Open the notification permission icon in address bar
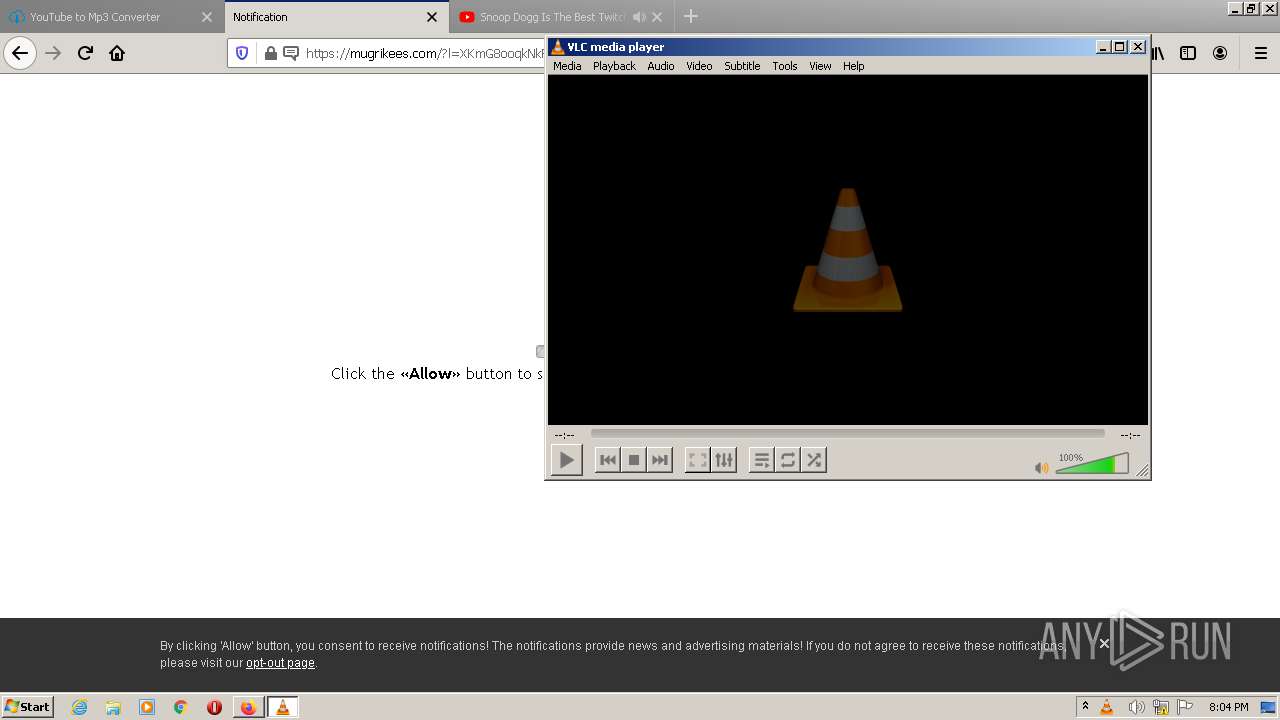The image size is (1280, 720). (291, 53)
